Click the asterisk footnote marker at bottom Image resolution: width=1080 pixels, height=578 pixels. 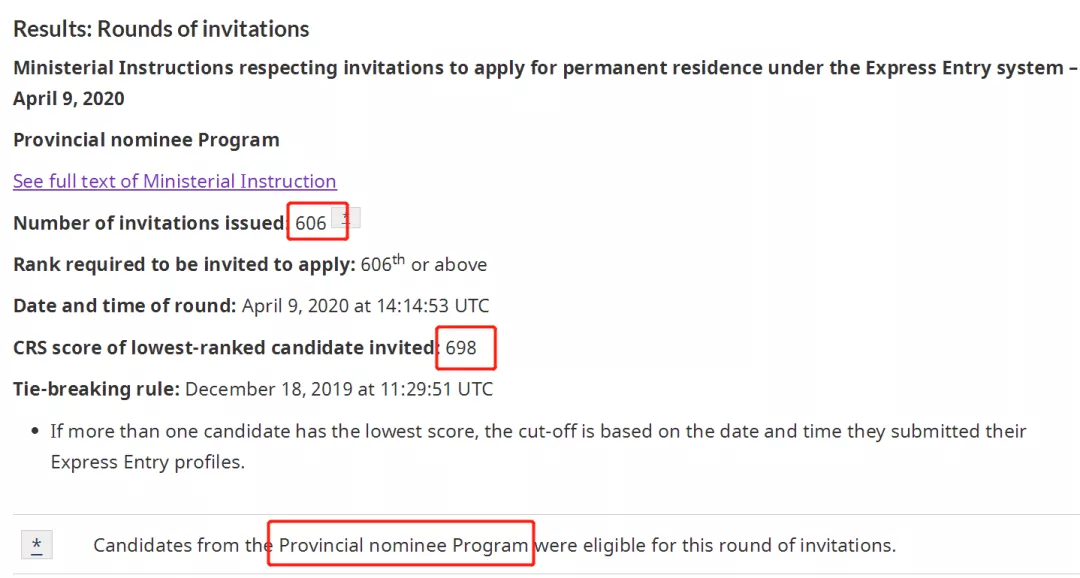[x=37, y=545]
